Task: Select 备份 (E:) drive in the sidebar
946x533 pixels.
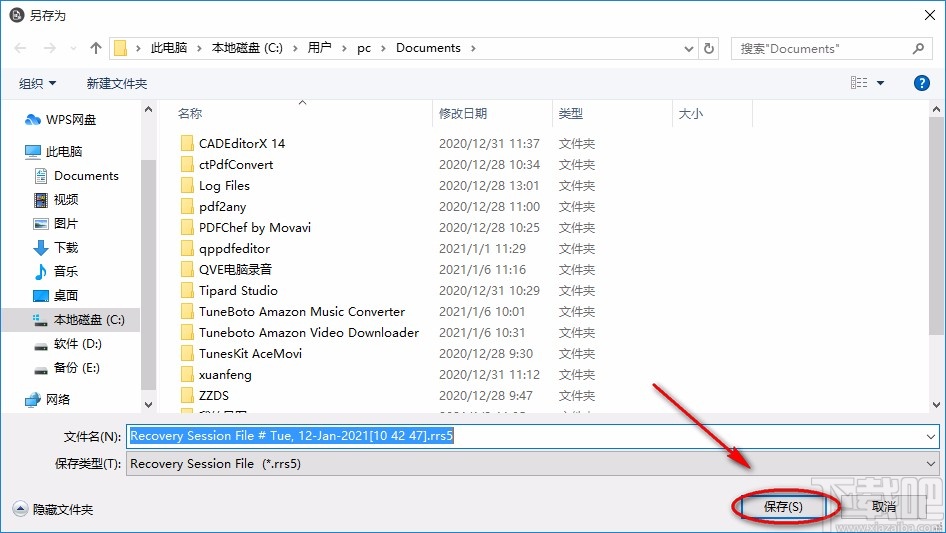Action: pos(66,368)
